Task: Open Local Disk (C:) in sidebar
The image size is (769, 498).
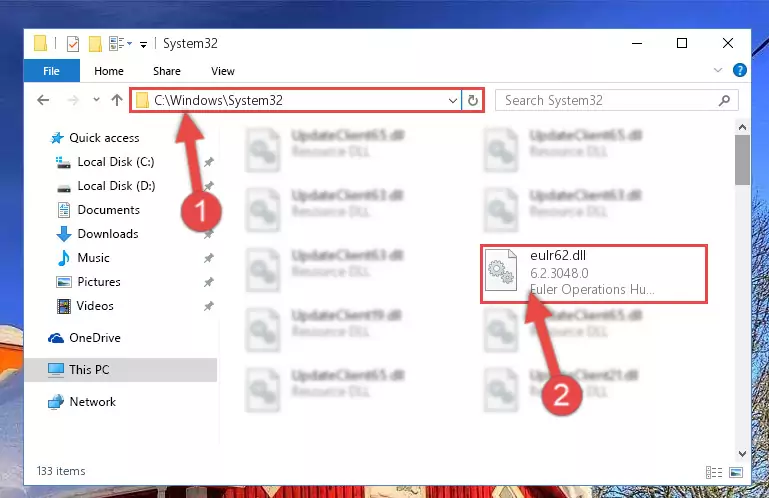Action: click(105, 162)
